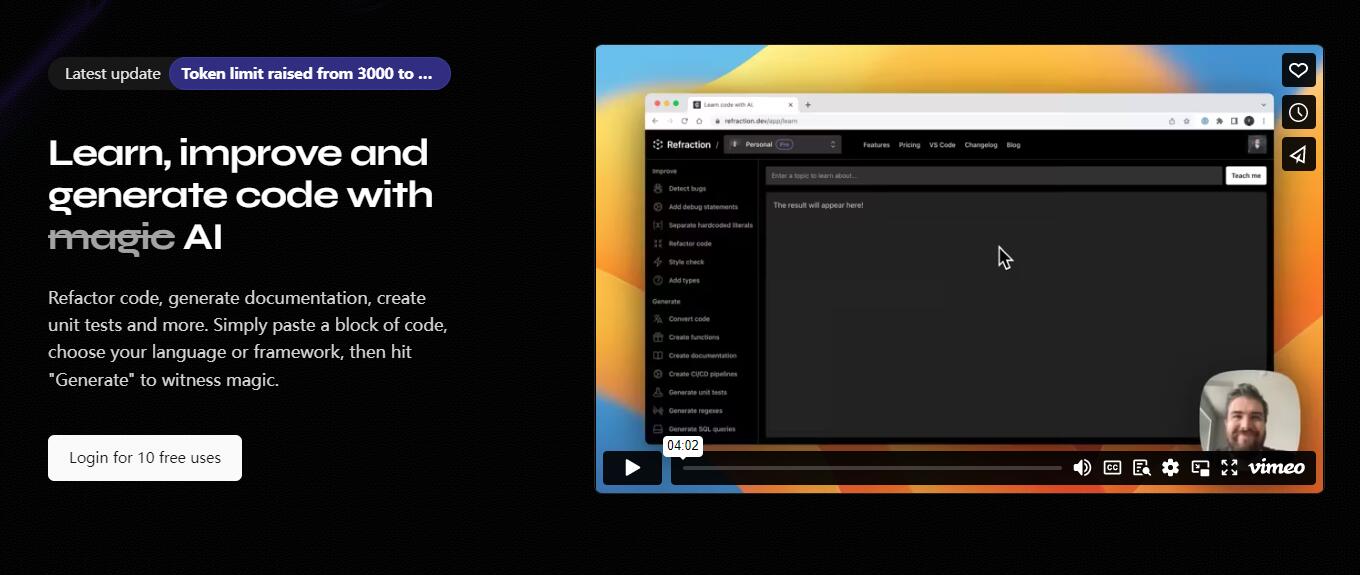
Task: Enable picture-in-picture mode
Action: [1200, 468]
